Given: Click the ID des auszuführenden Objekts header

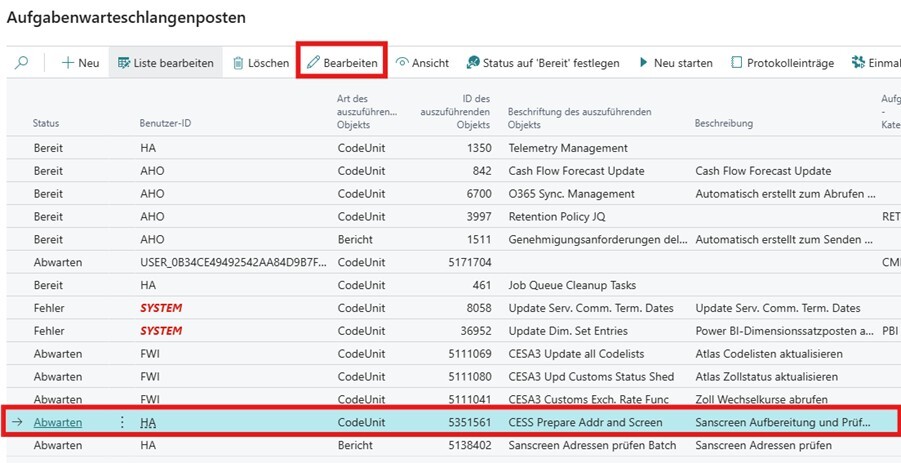Looking at the screenshot, I should [x=456, y=112].
